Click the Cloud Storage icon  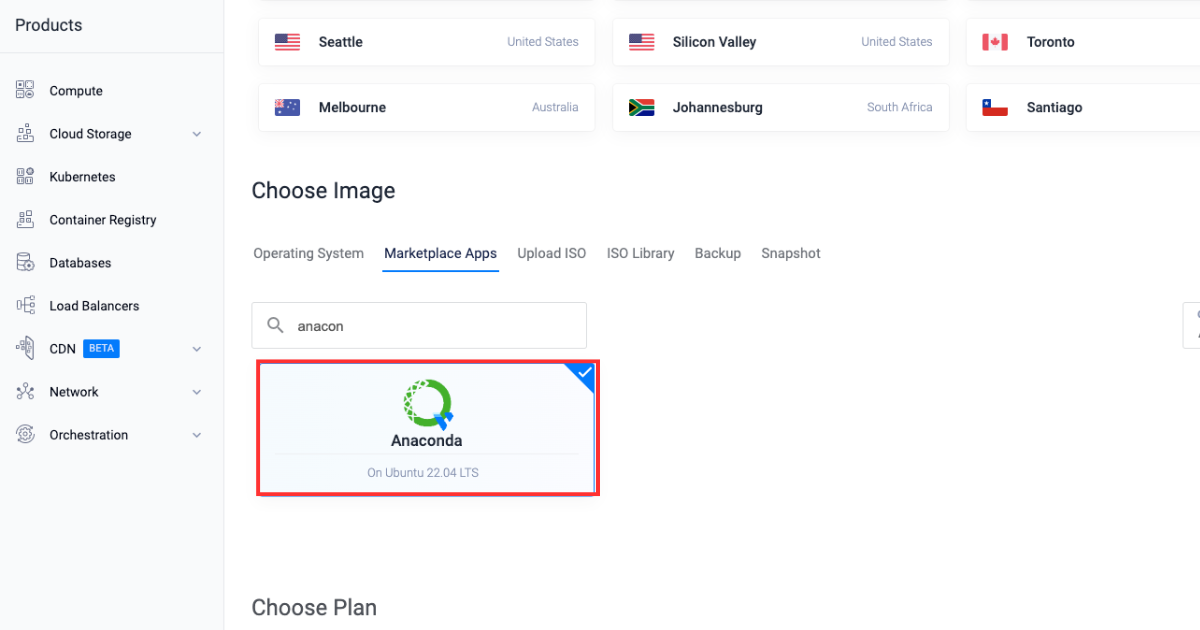coord(25,134)
